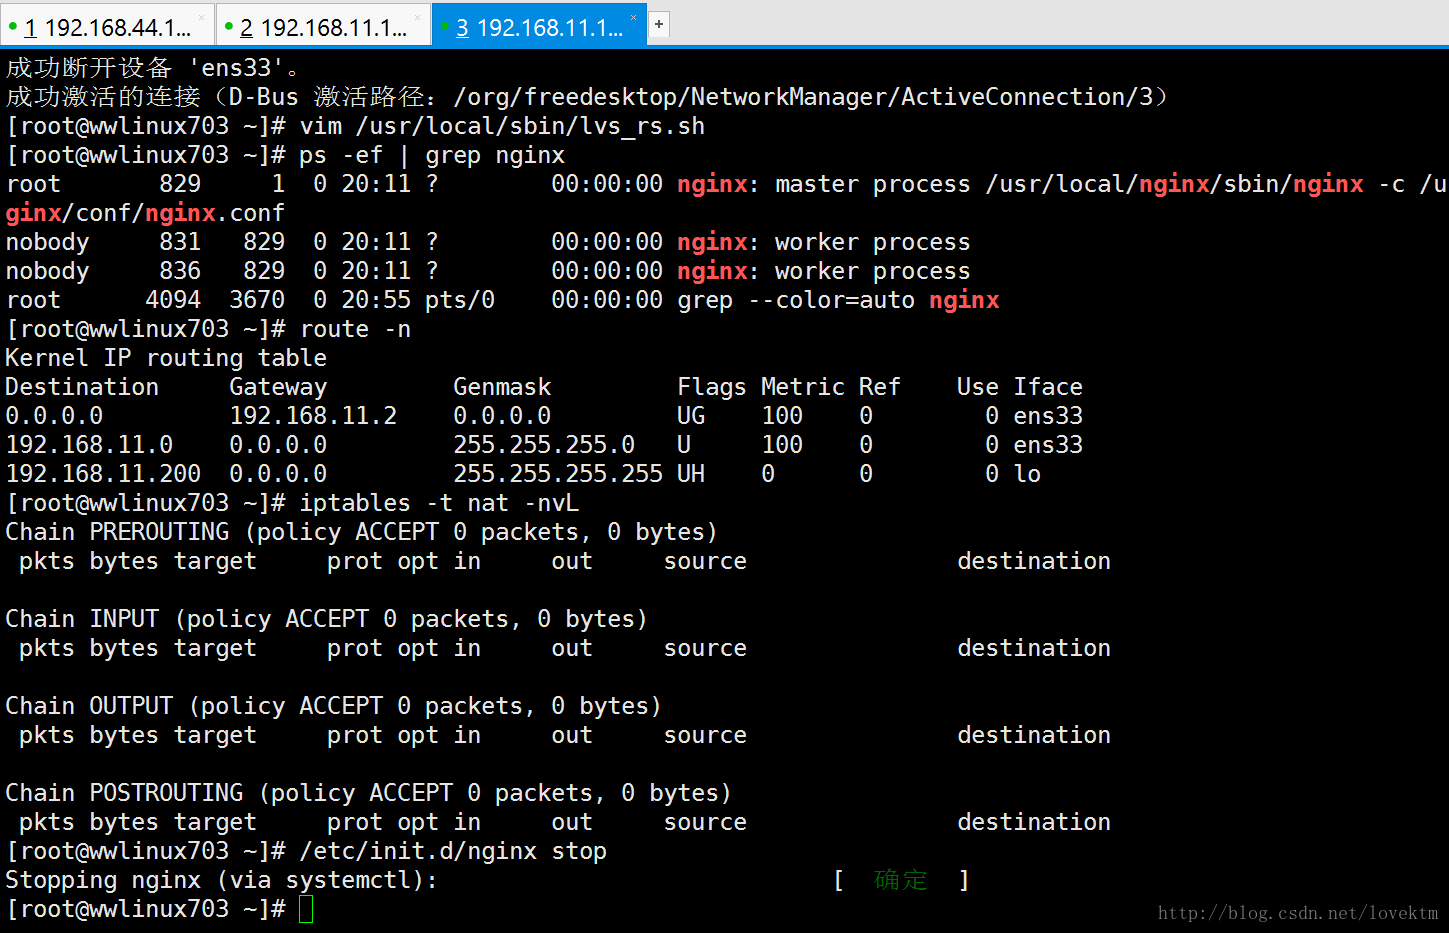The width and height of the screenshot is (1449, 933).
Task: Open a new session tab with plus button
Action: (659, 25)
